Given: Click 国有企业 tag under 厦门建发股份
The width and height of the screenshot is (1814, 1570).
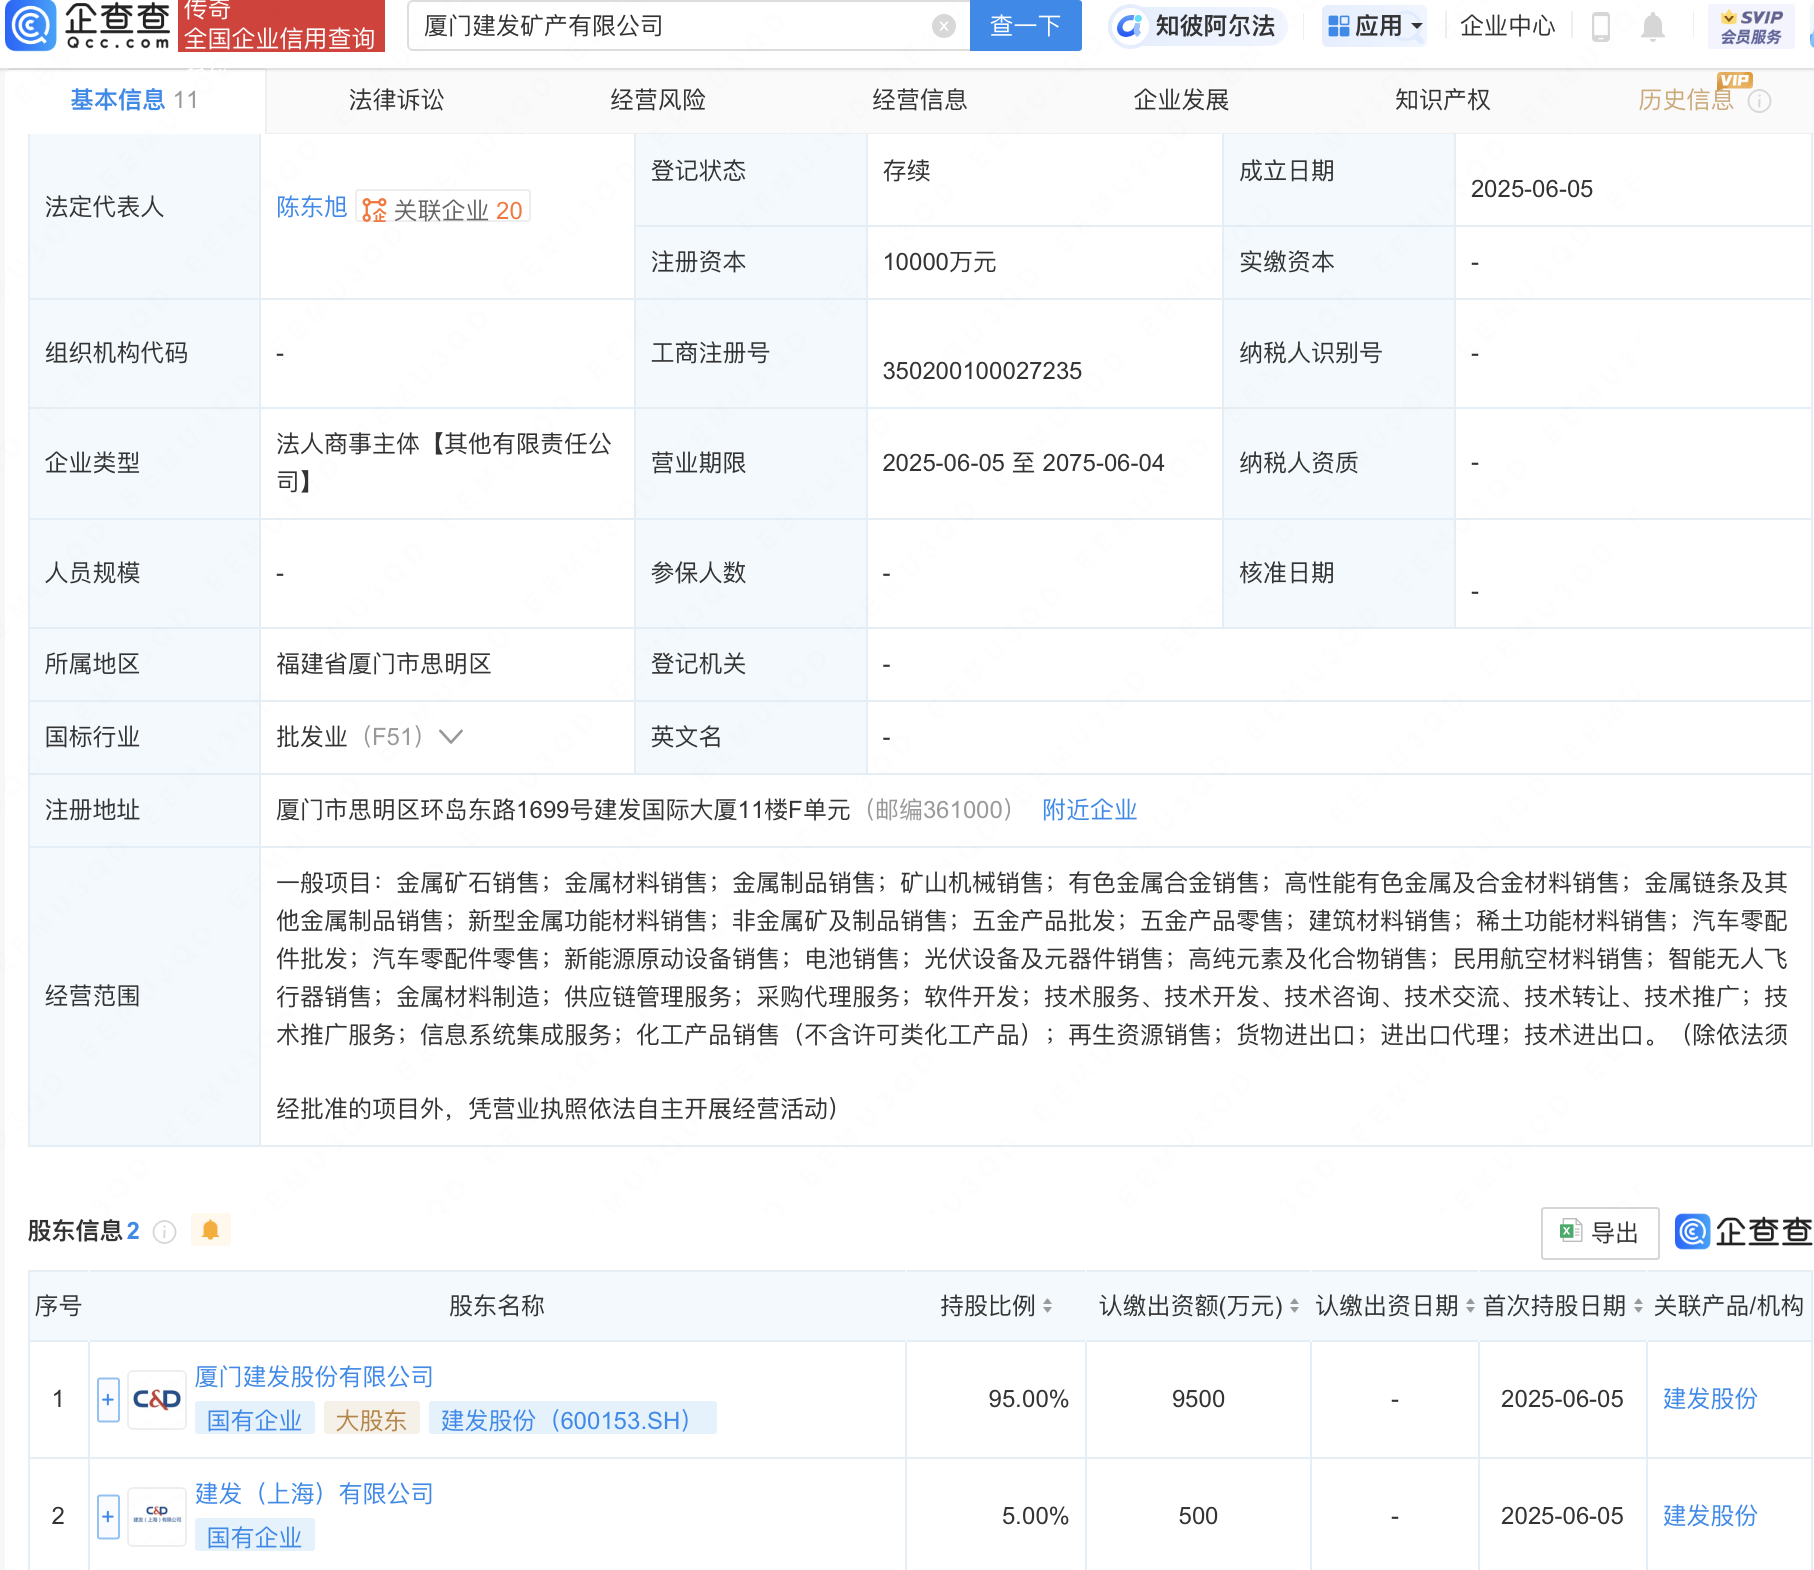Looking at the screenshot, I should pos(255,1420).
